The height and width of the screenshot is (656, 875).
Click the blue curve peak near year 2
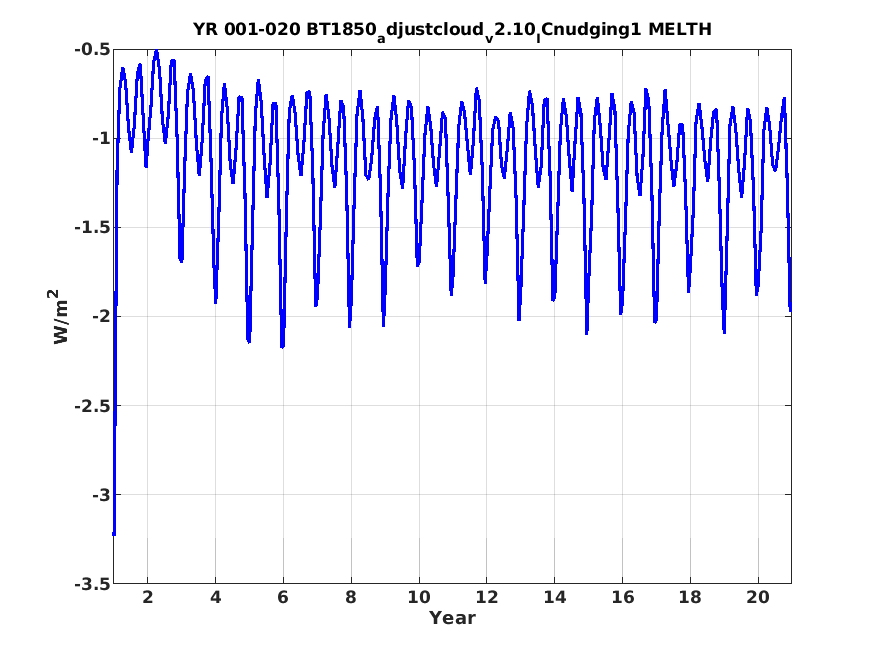point(156,52)
